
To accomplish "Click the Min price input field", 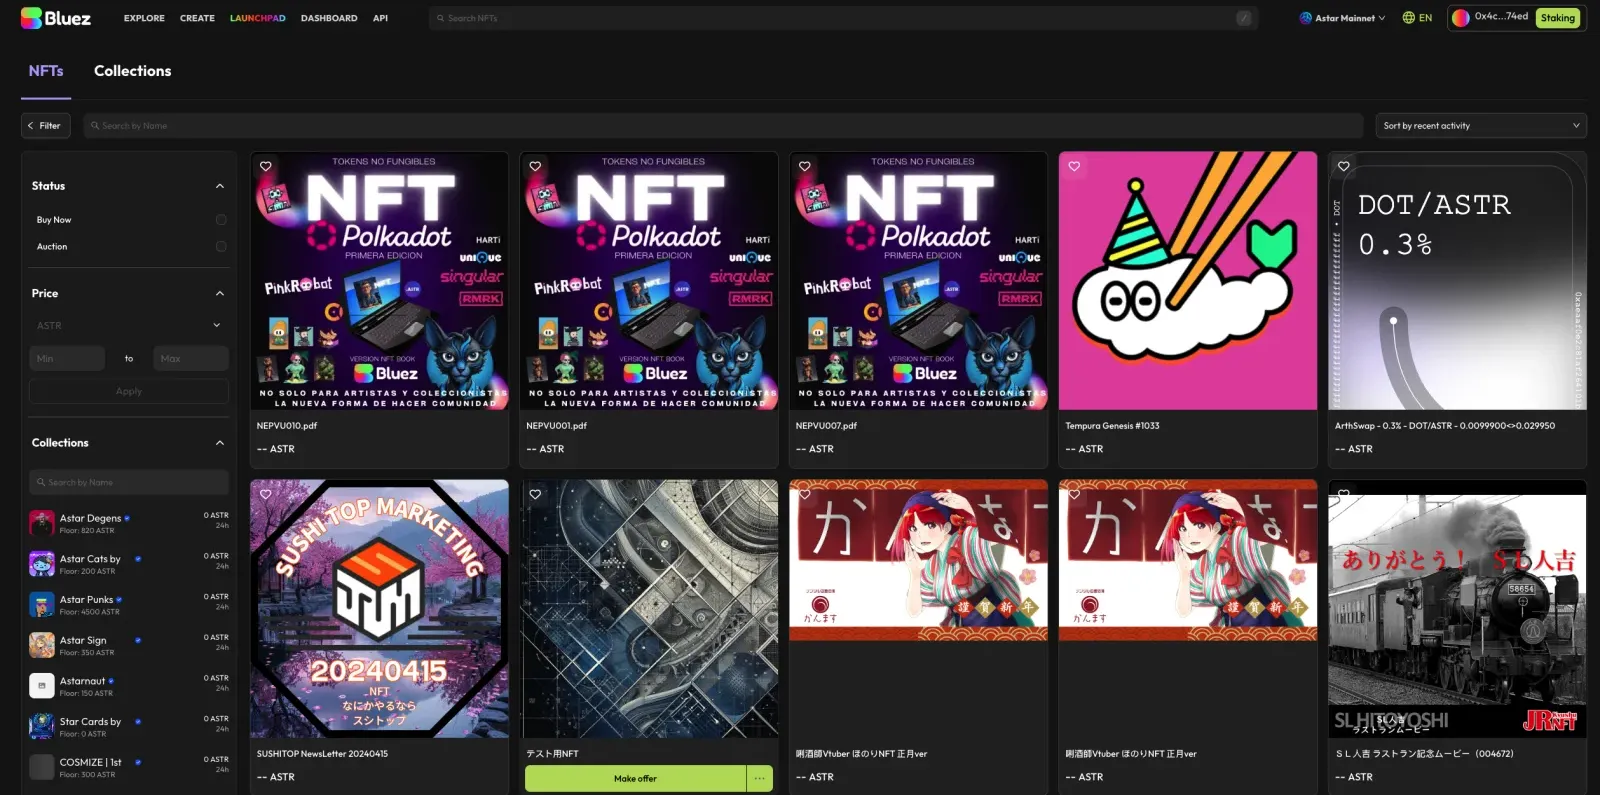I will [67, 359].
